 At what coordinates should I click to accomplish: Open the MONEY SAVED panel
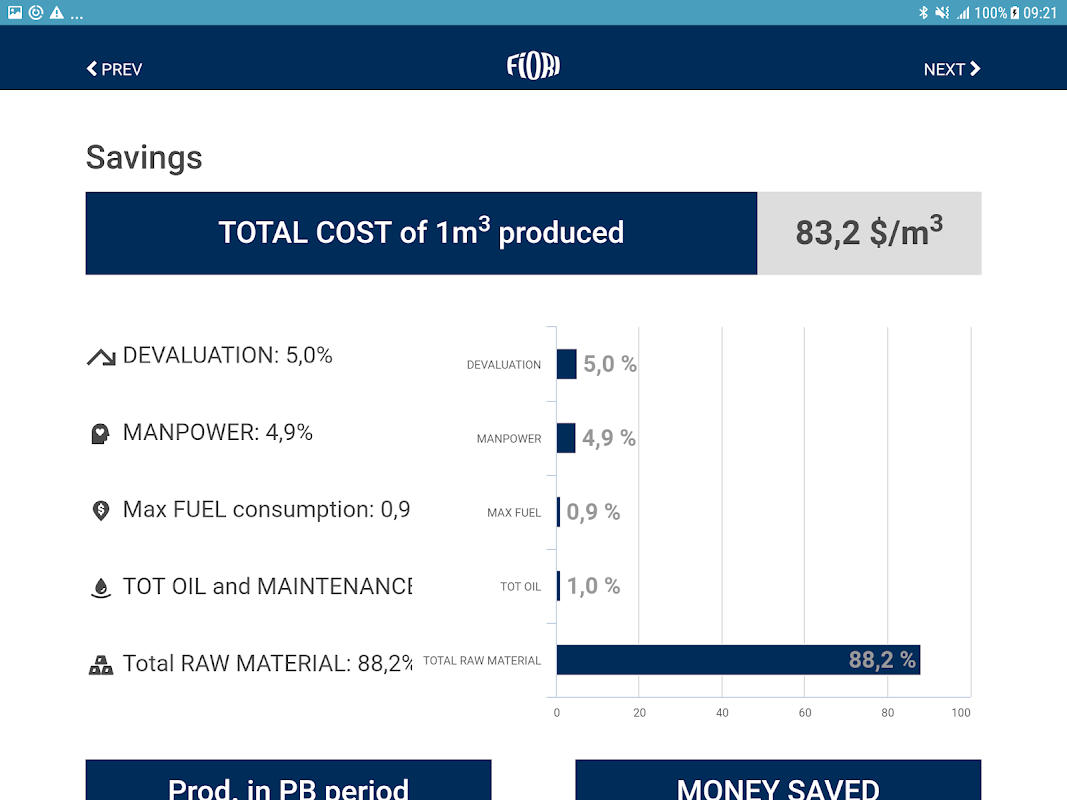[778, 782]
